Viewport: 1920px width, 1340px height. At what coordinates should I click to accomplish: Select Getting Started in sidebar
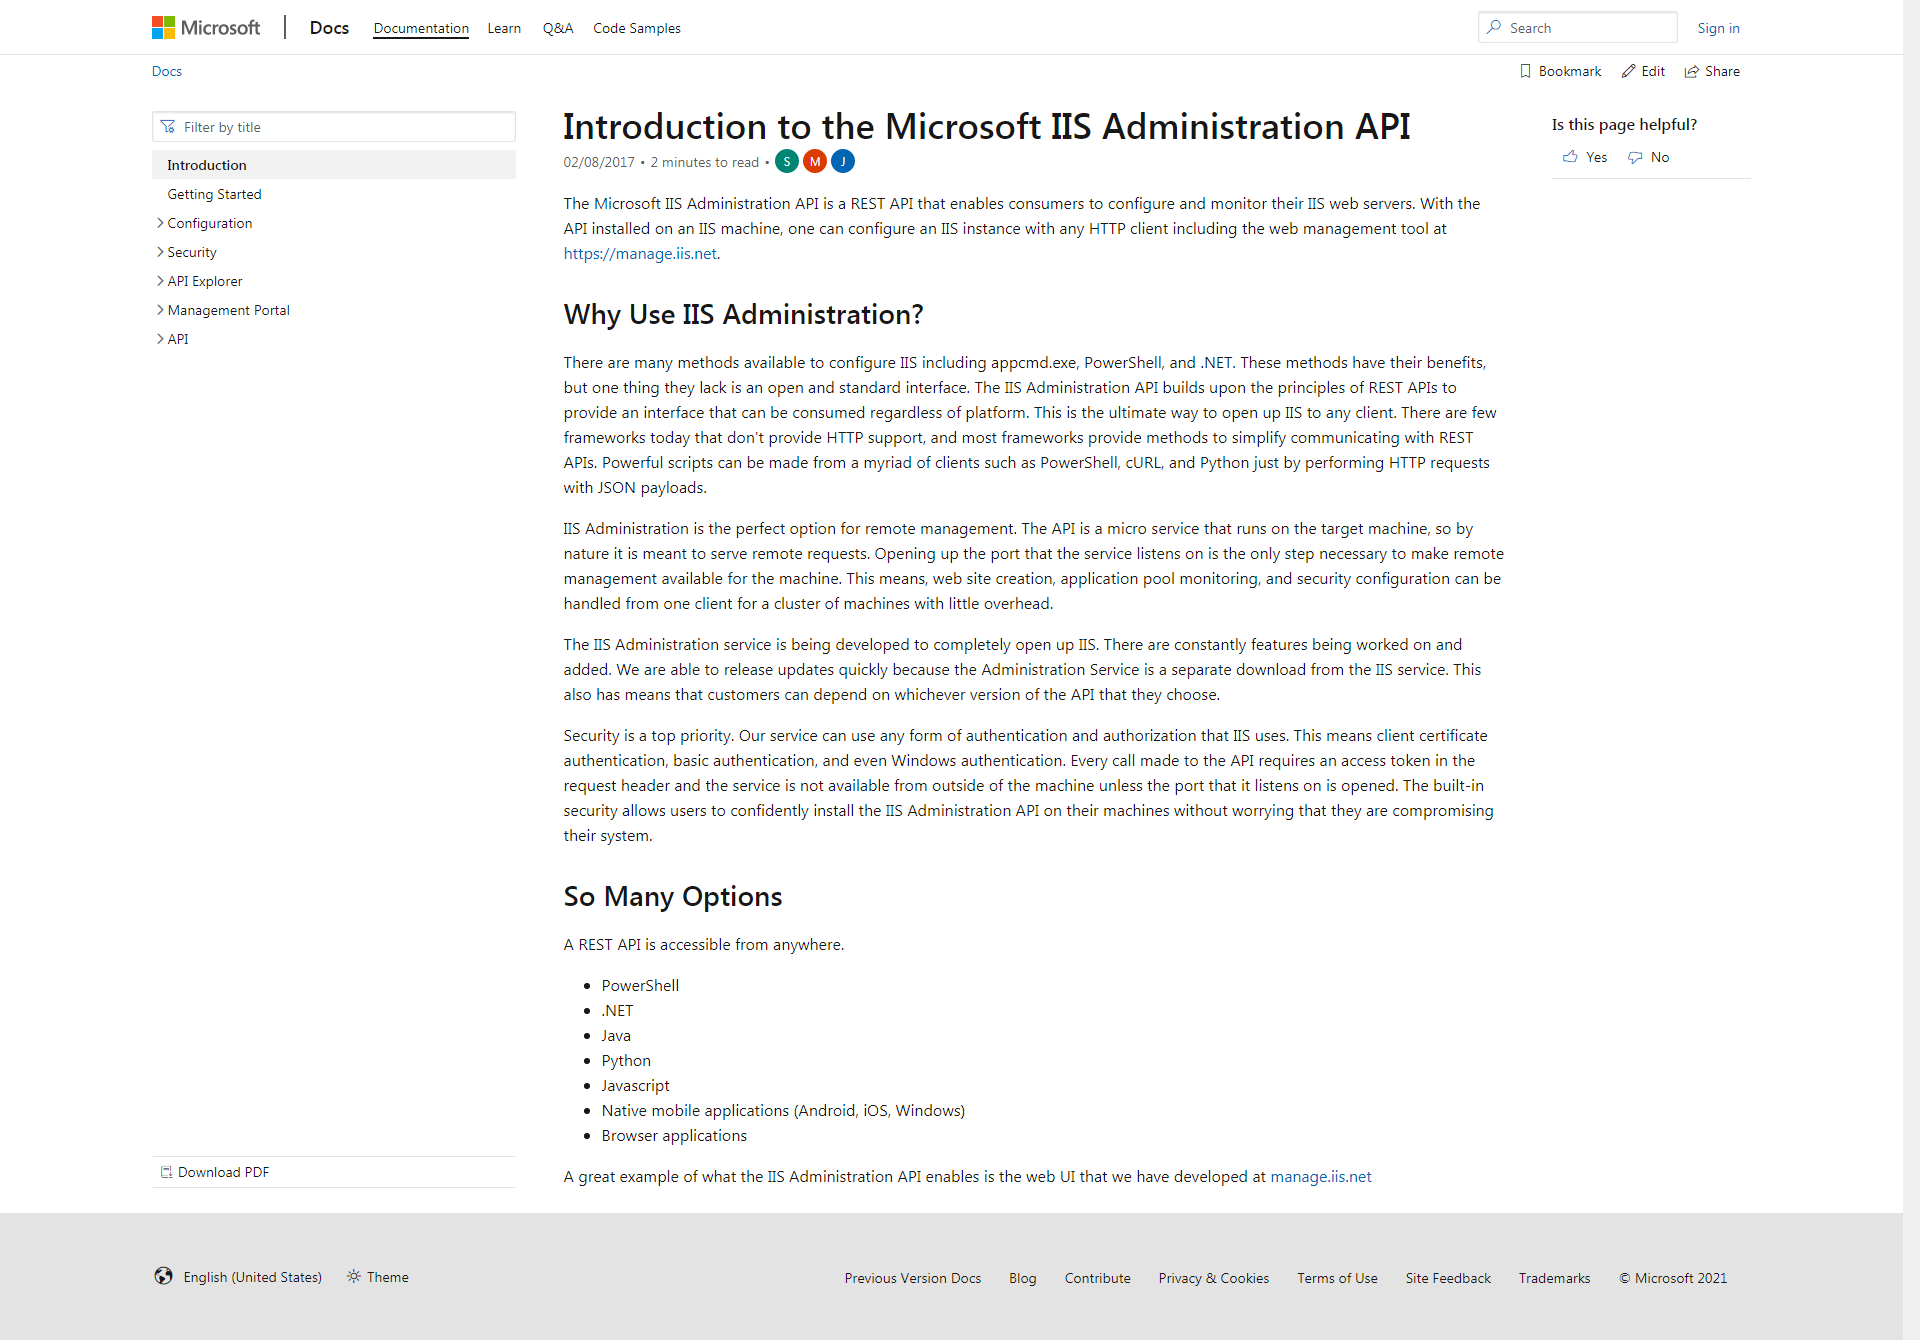click(214, 194)
